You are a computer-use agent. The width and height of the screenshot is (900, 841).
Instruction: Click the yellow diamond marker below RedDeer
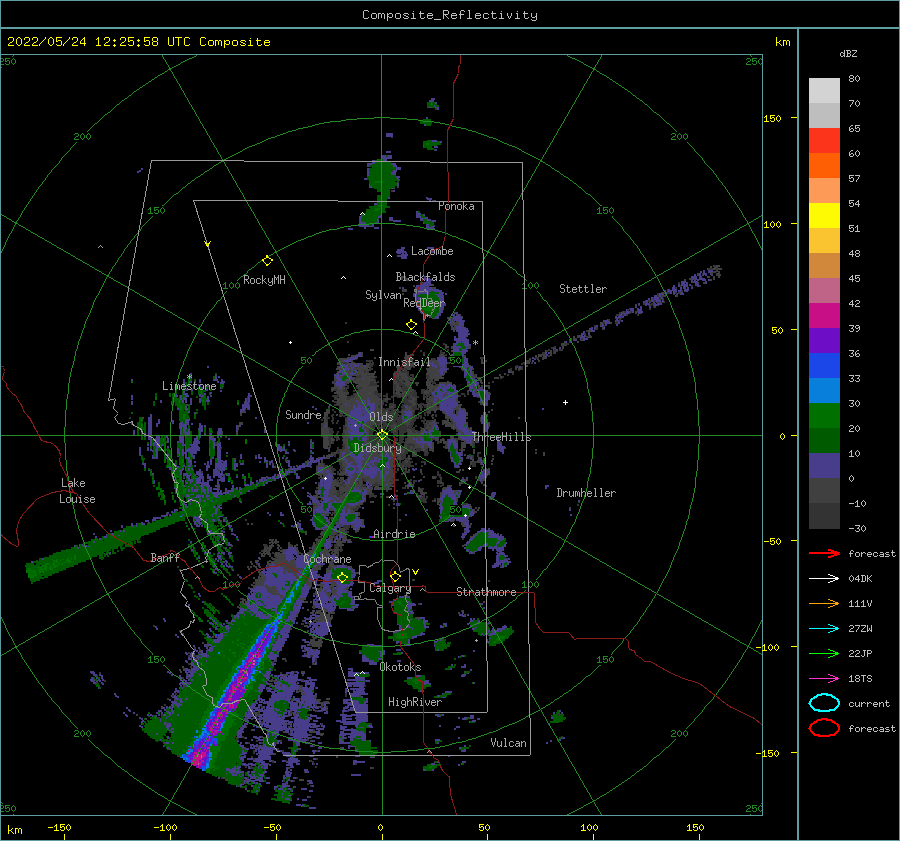[412, 325]
